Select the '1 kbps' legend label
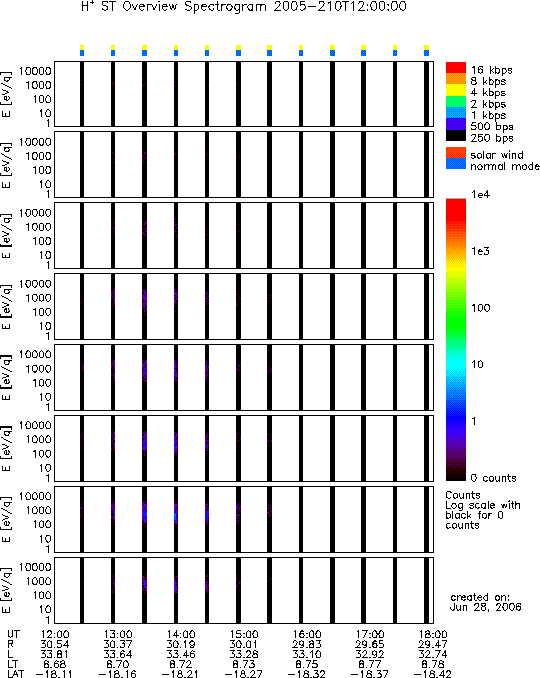Image resolution: width=540 pixels, height=678 pixels. click(488, 115)
